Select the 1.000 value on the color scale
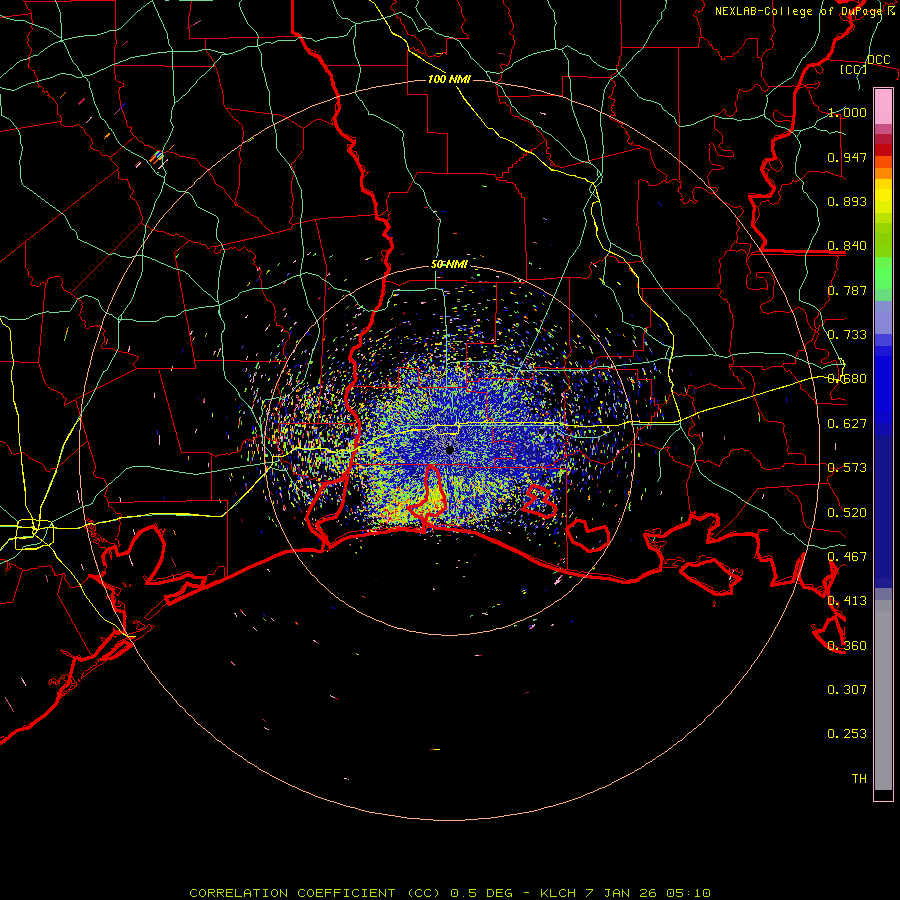 tap(847, 112)
